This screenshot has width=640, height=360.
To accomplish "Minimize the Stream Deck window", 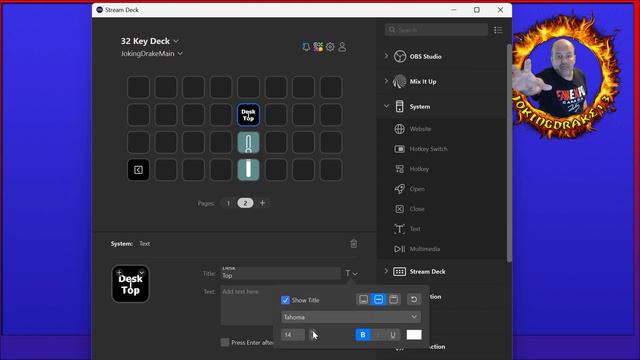I will pos(453,10).
